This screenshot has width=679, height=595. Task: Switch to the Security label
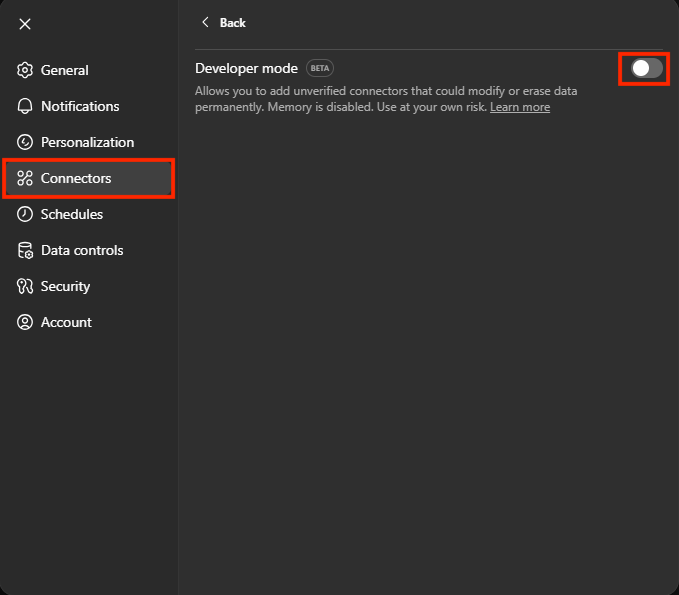click(65, 286)
